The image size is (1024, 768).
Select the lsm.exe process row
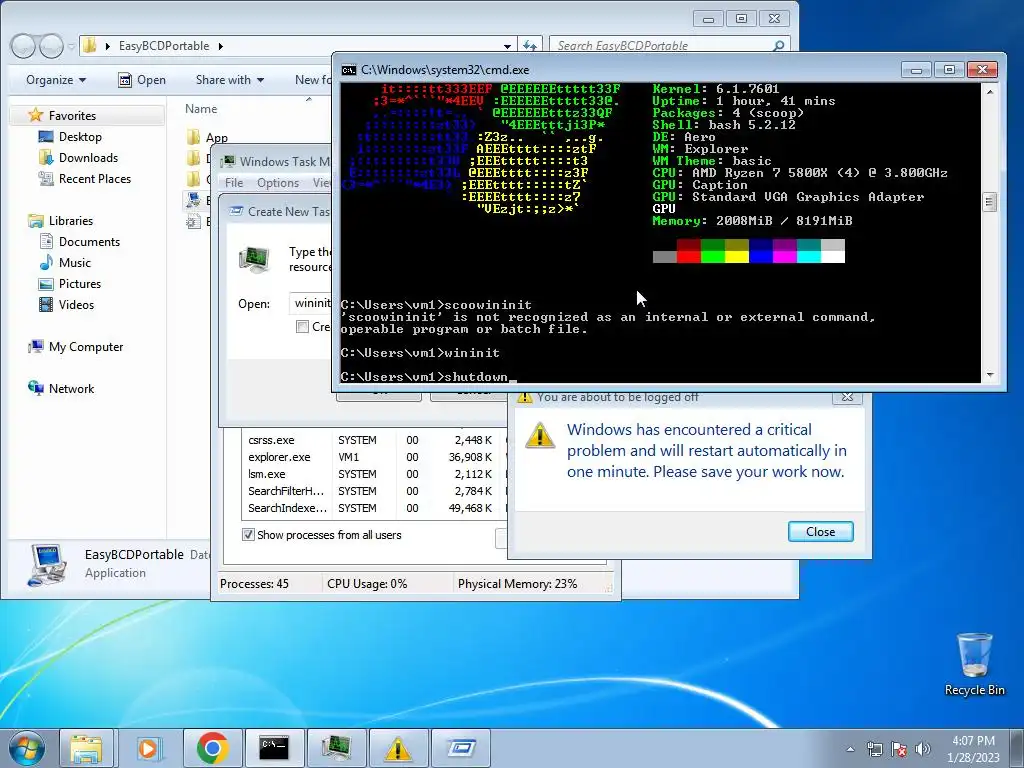point(374,474)
